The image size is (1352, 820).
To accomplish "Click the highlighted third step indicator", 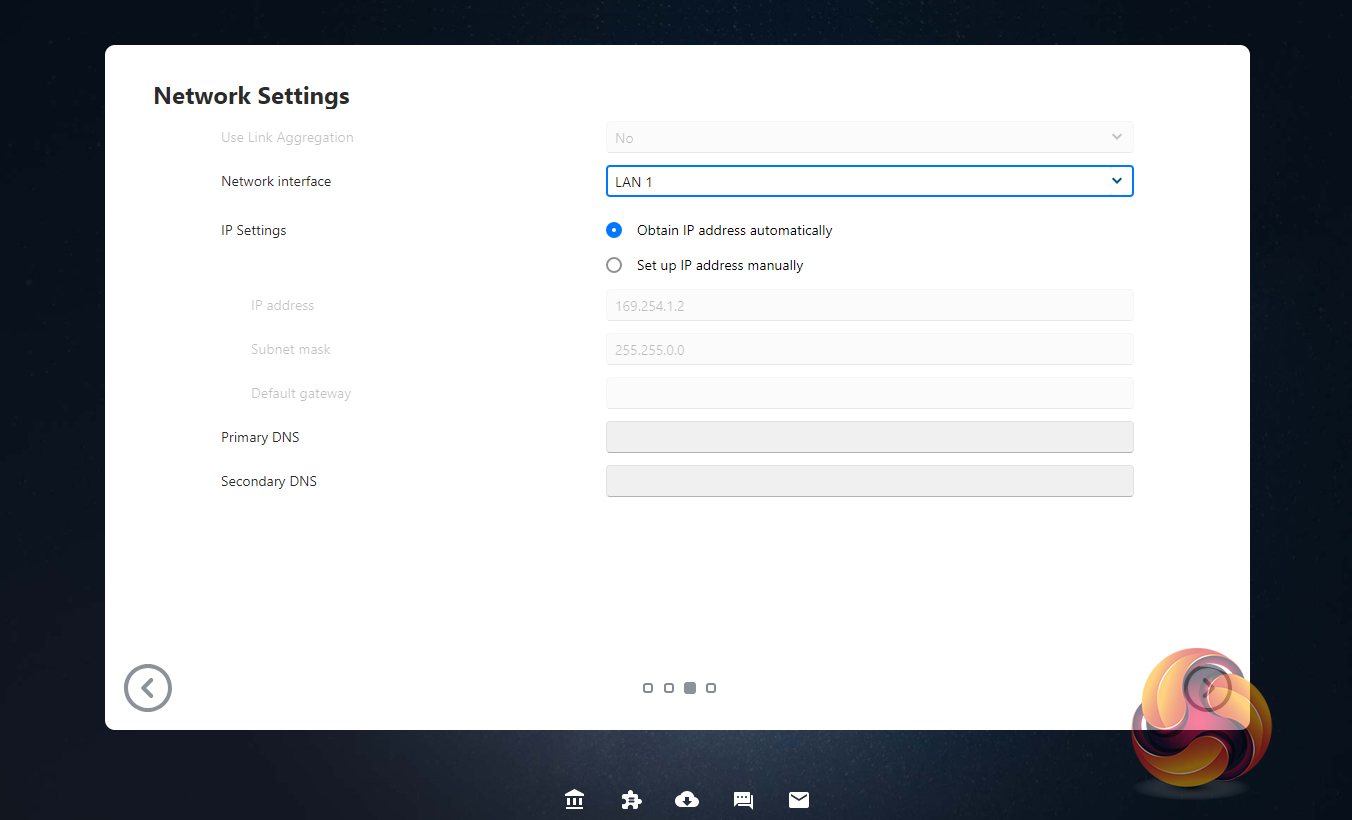I will pyautogui.click(x=690, y=688).
